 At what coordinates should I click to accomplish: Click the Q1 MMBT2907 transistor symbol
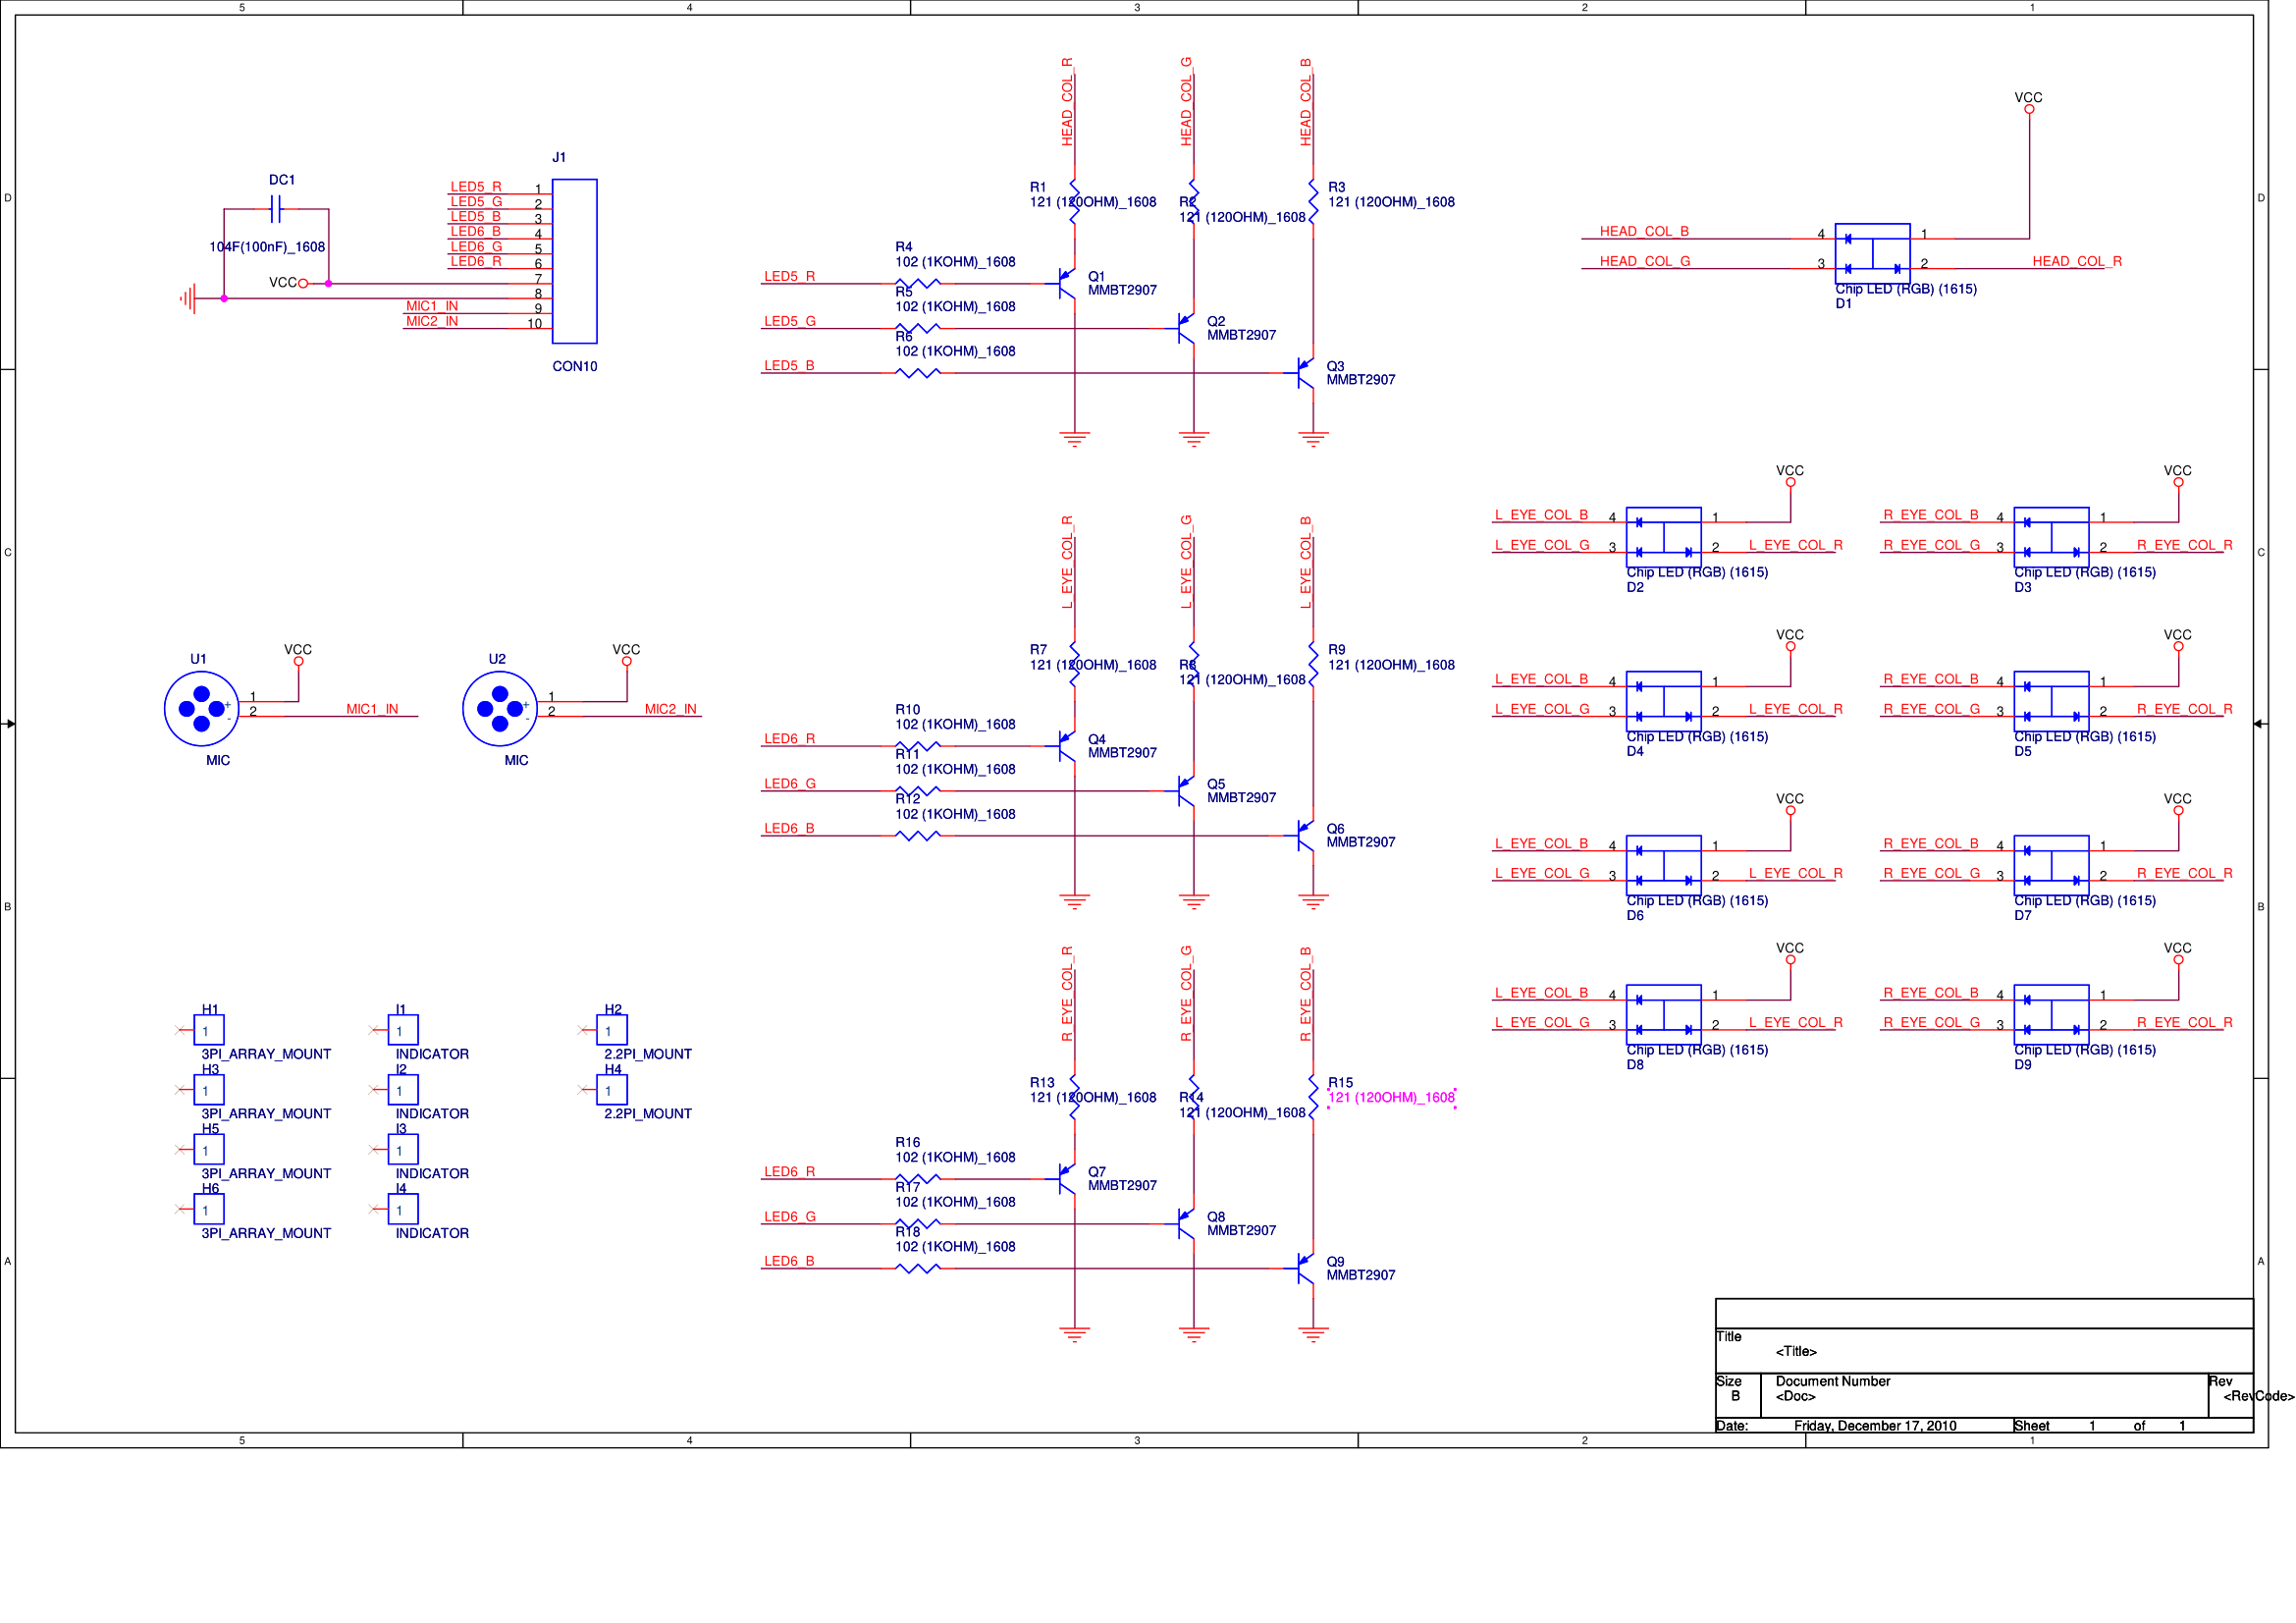(x=1066, y=283)
